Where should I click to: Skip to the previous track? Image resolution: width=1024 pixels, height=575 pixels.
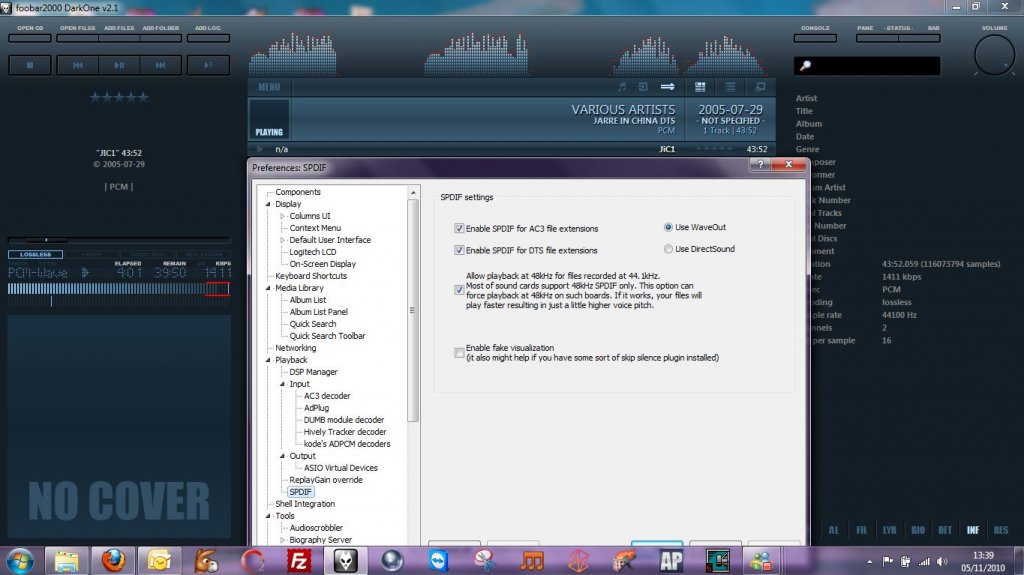click(78, 65)
